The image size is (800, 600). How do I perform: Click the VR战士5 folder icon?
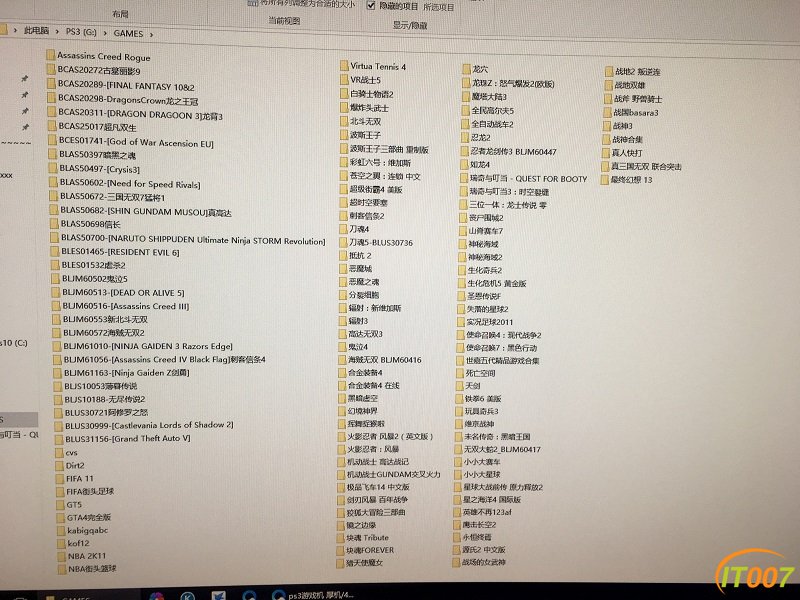pos(344,80)
